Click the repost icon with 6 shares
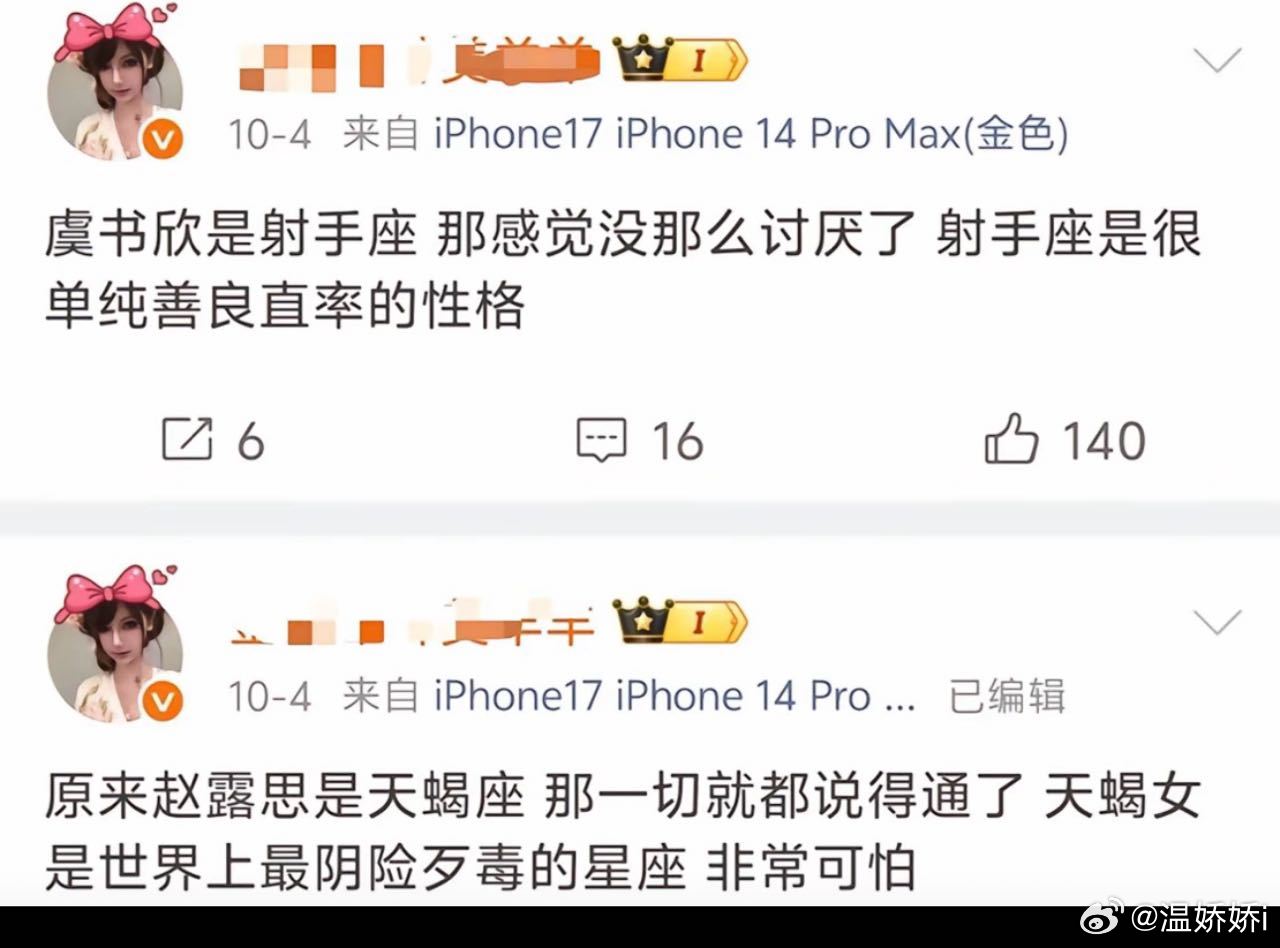This screenshot has height=948, width=1280. tap(187, 440)
